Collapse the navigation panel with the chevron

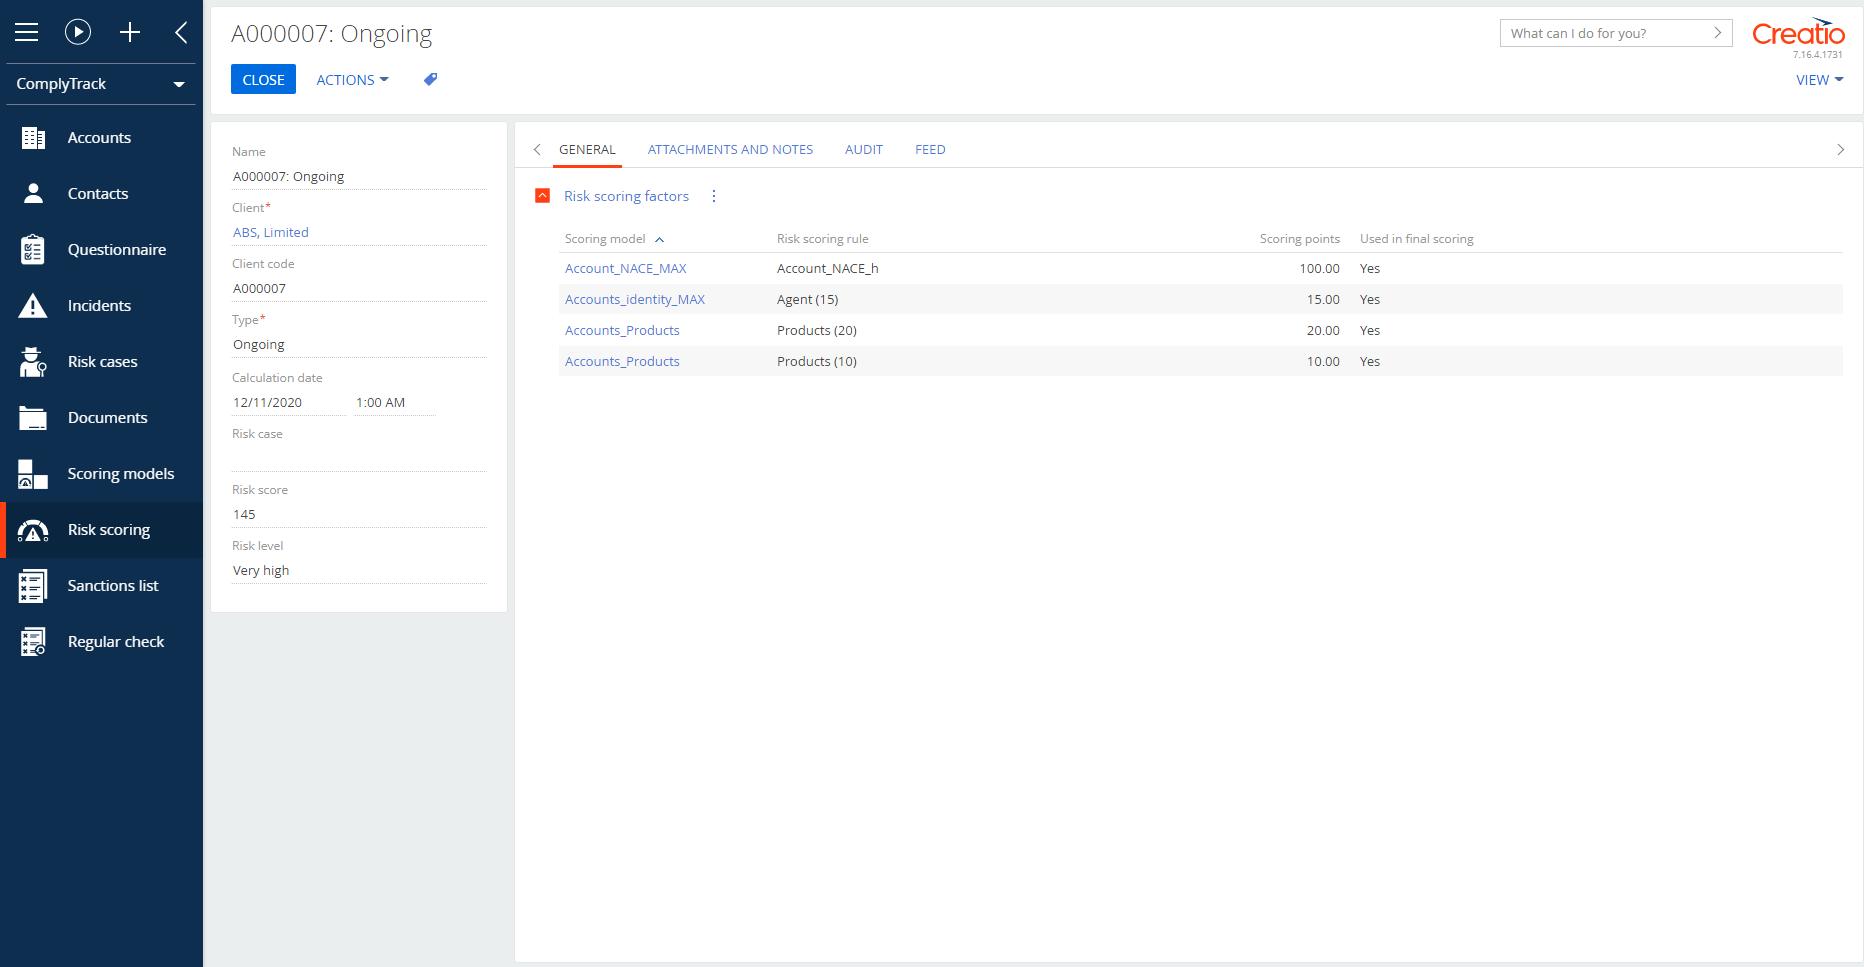pos(181,32)
